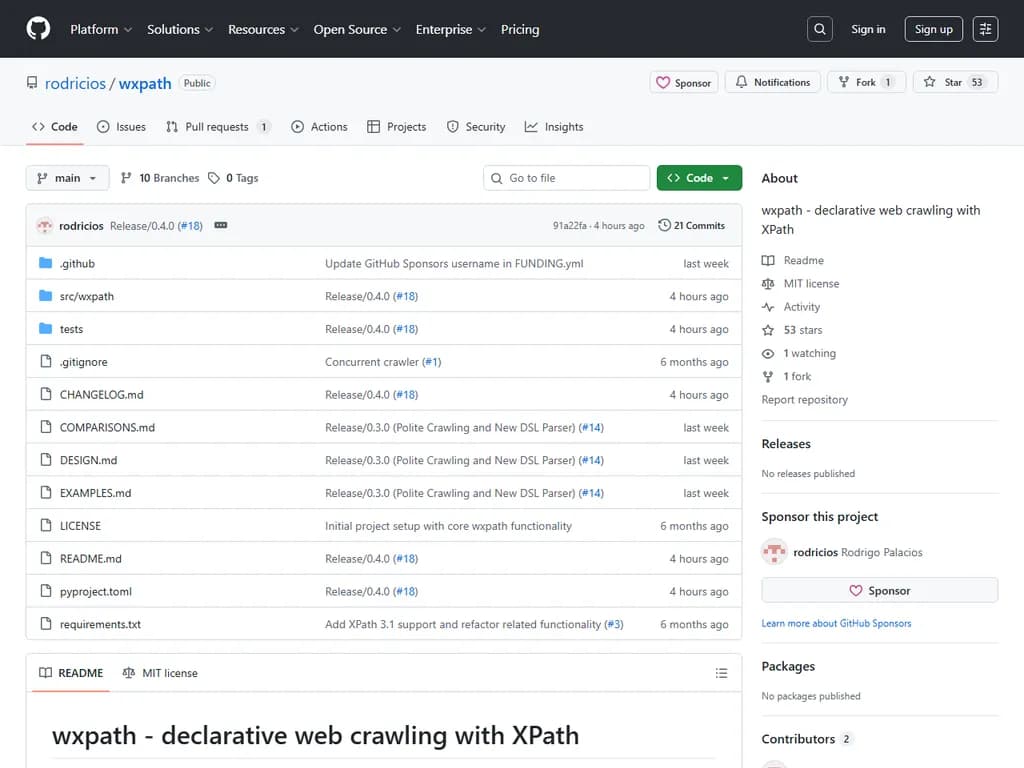
Task: Click the 21 Commits history icon
Action: click(665, 225)
